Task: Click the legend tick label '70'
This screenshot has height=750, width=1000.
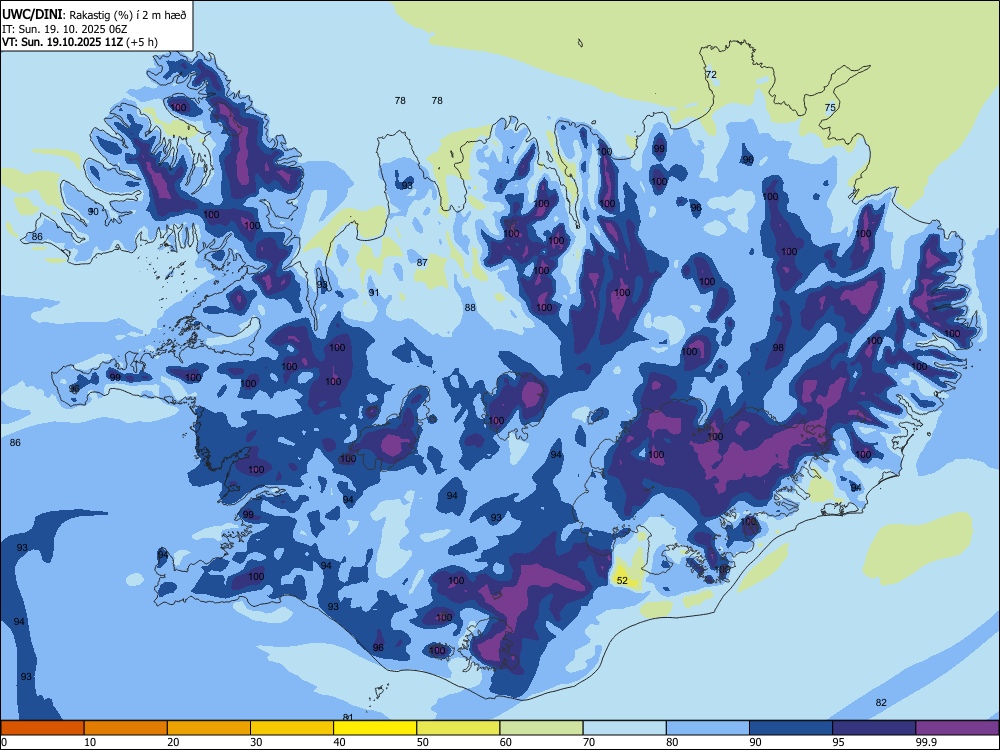Action: coord(589,742)
